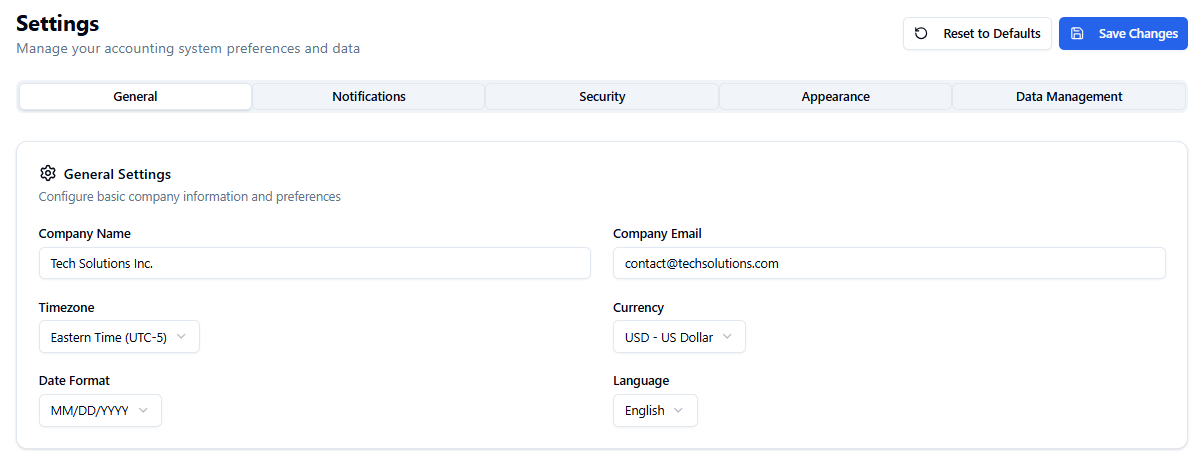Expand the USD - US Dollar currency selector
Viewport: 1199px width, 459px height.
point(679,337)
